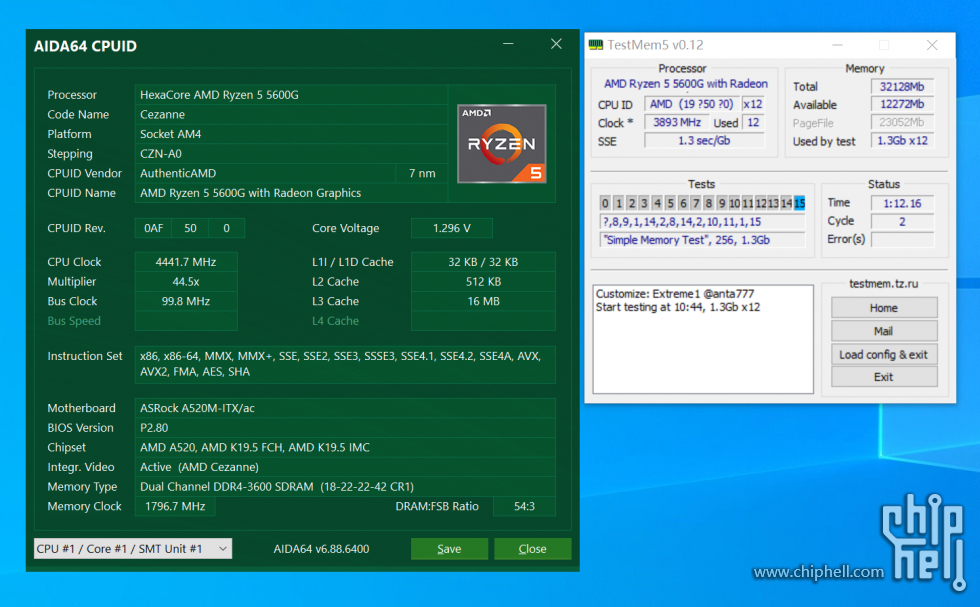Click the Code Name value Cezanne

291,114
